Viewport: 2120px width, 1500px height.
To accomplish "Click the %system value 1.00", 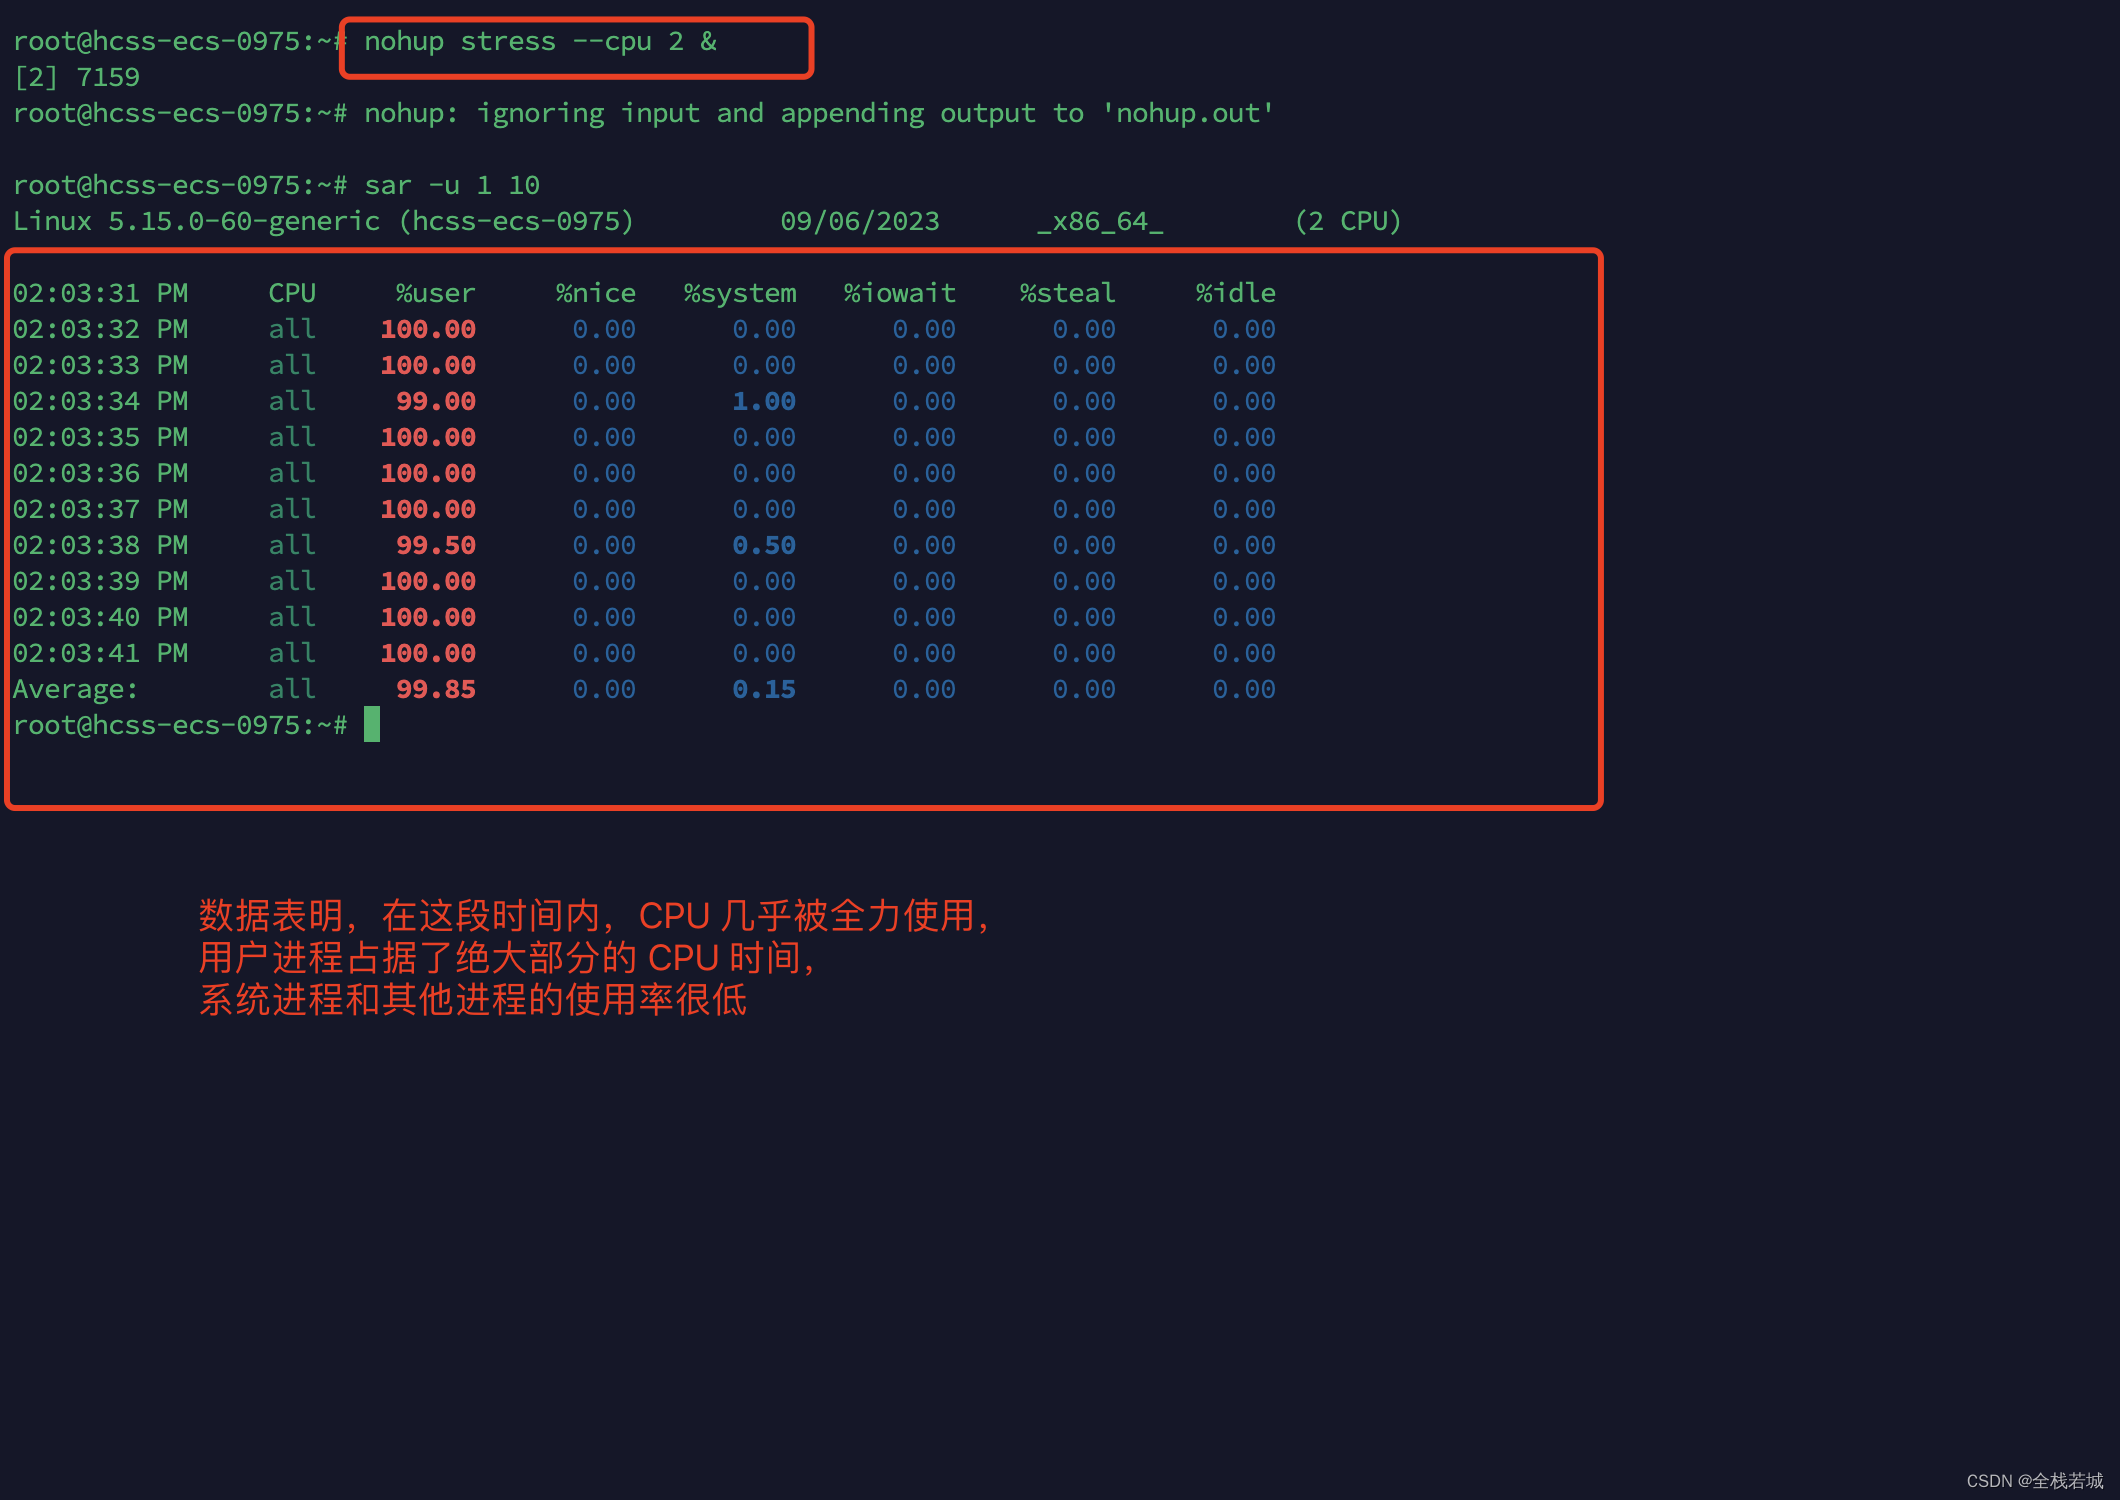I will (764, 402).
